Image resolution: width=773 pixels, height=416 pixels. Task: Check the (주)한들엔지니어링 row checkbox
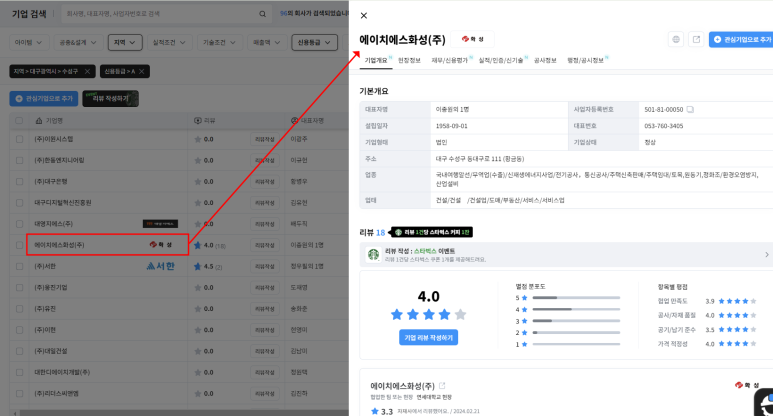click(19, 160)
